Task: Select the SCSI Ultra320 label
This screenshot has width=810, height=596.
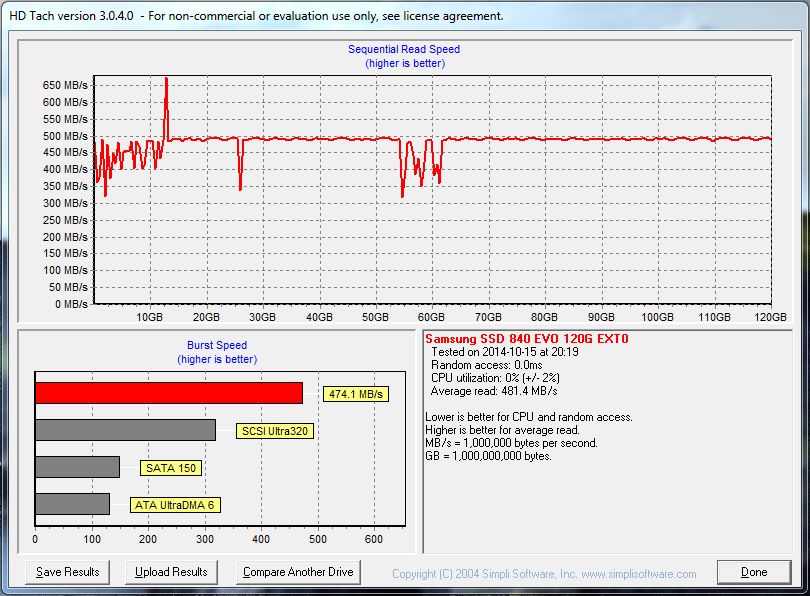Action: point(275,431)
